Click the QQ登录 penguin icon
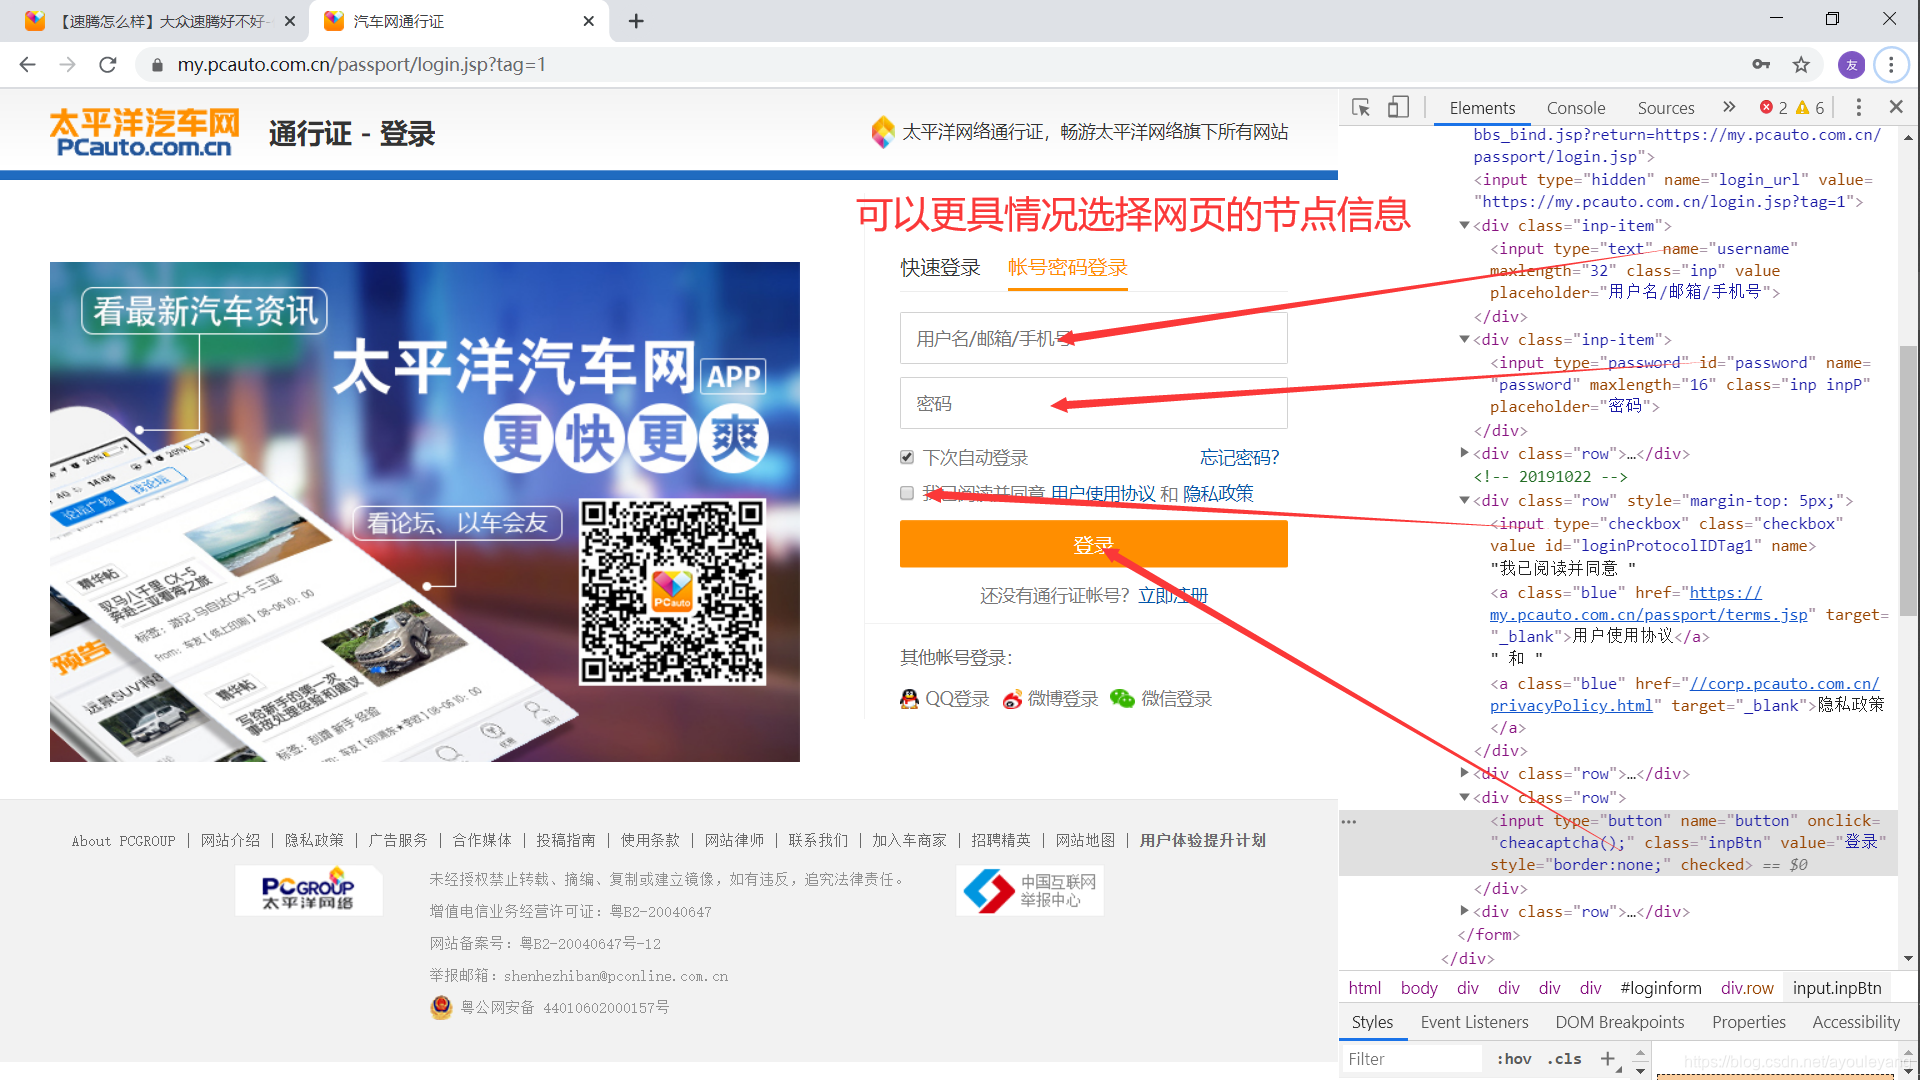 (x=909, y=699)
